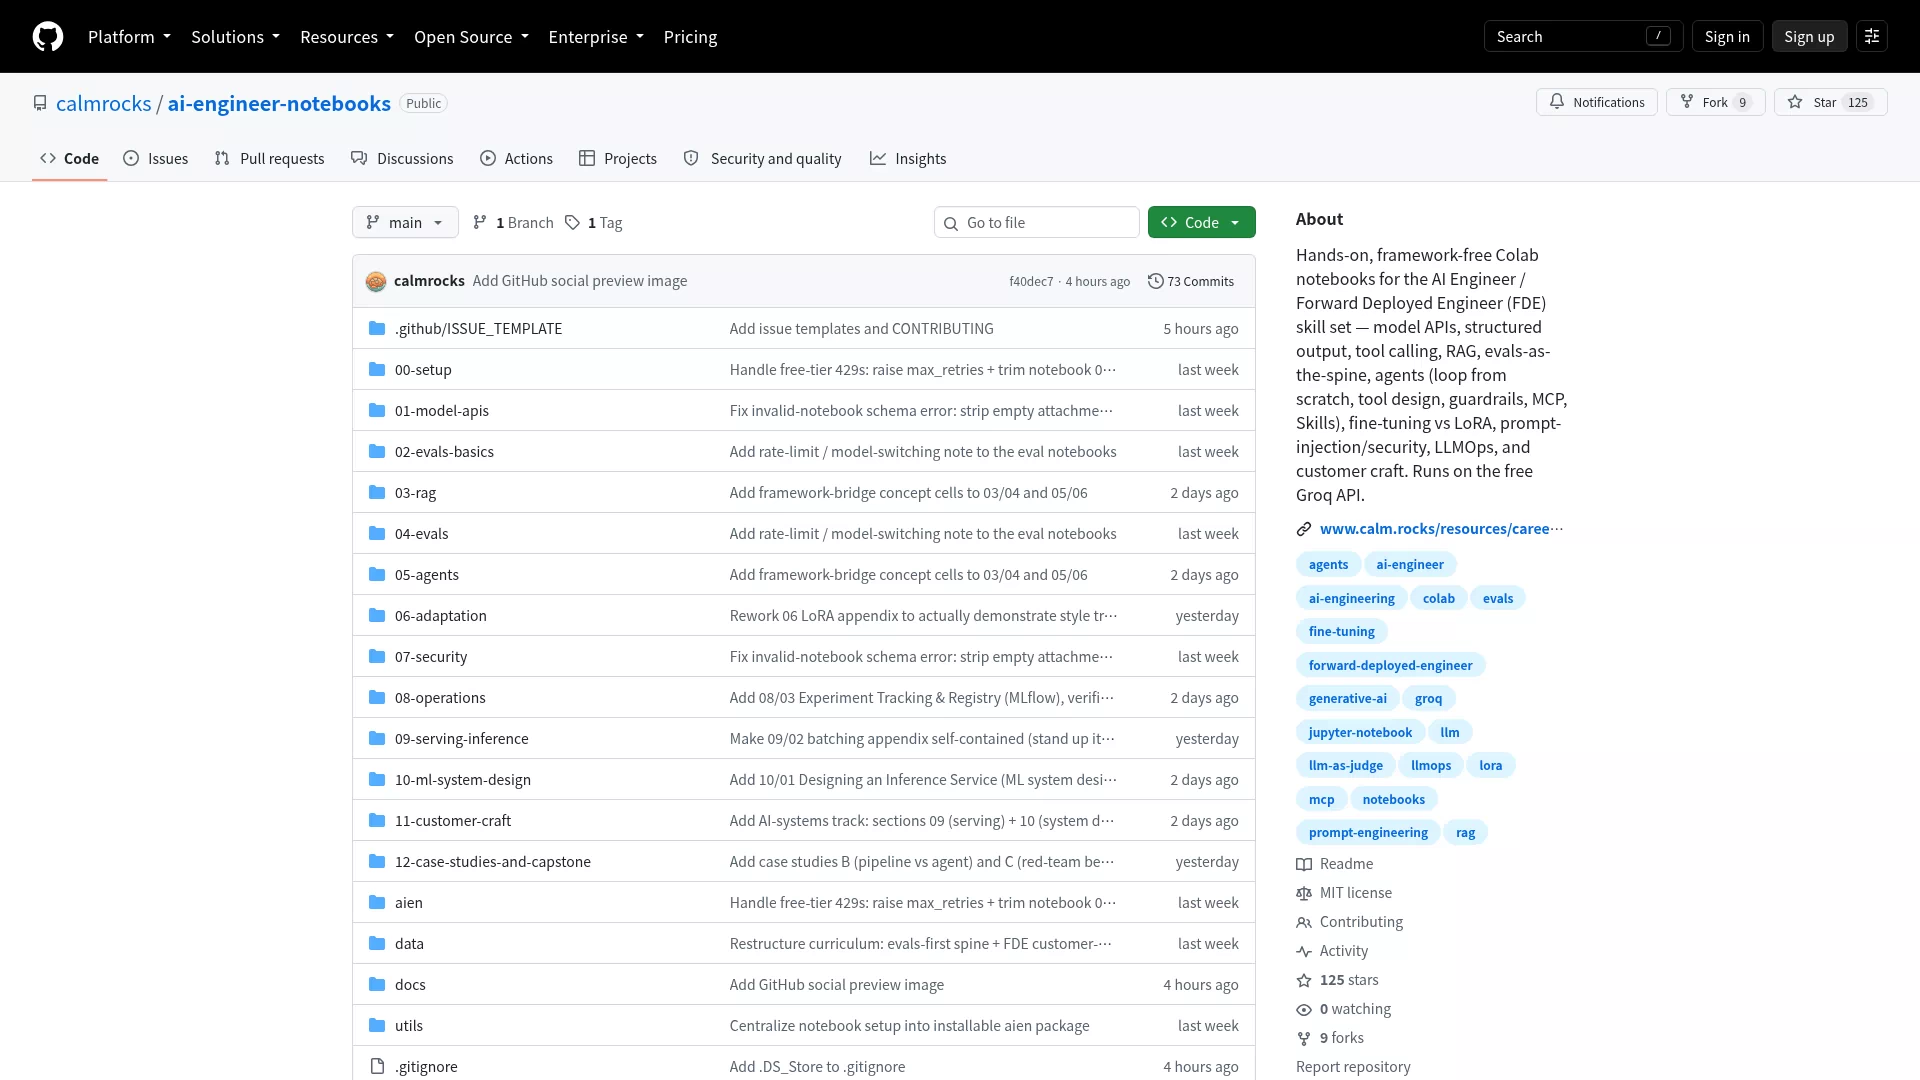Select the forward-deployed-engineer topic tag
The image size is (1920, 1080).
point(1390,666)
